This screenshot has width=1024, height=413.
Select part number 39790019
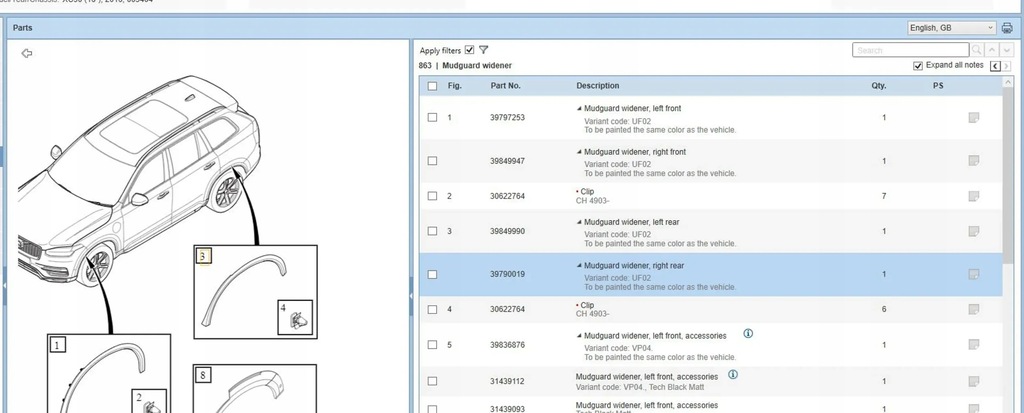(507, 274)
